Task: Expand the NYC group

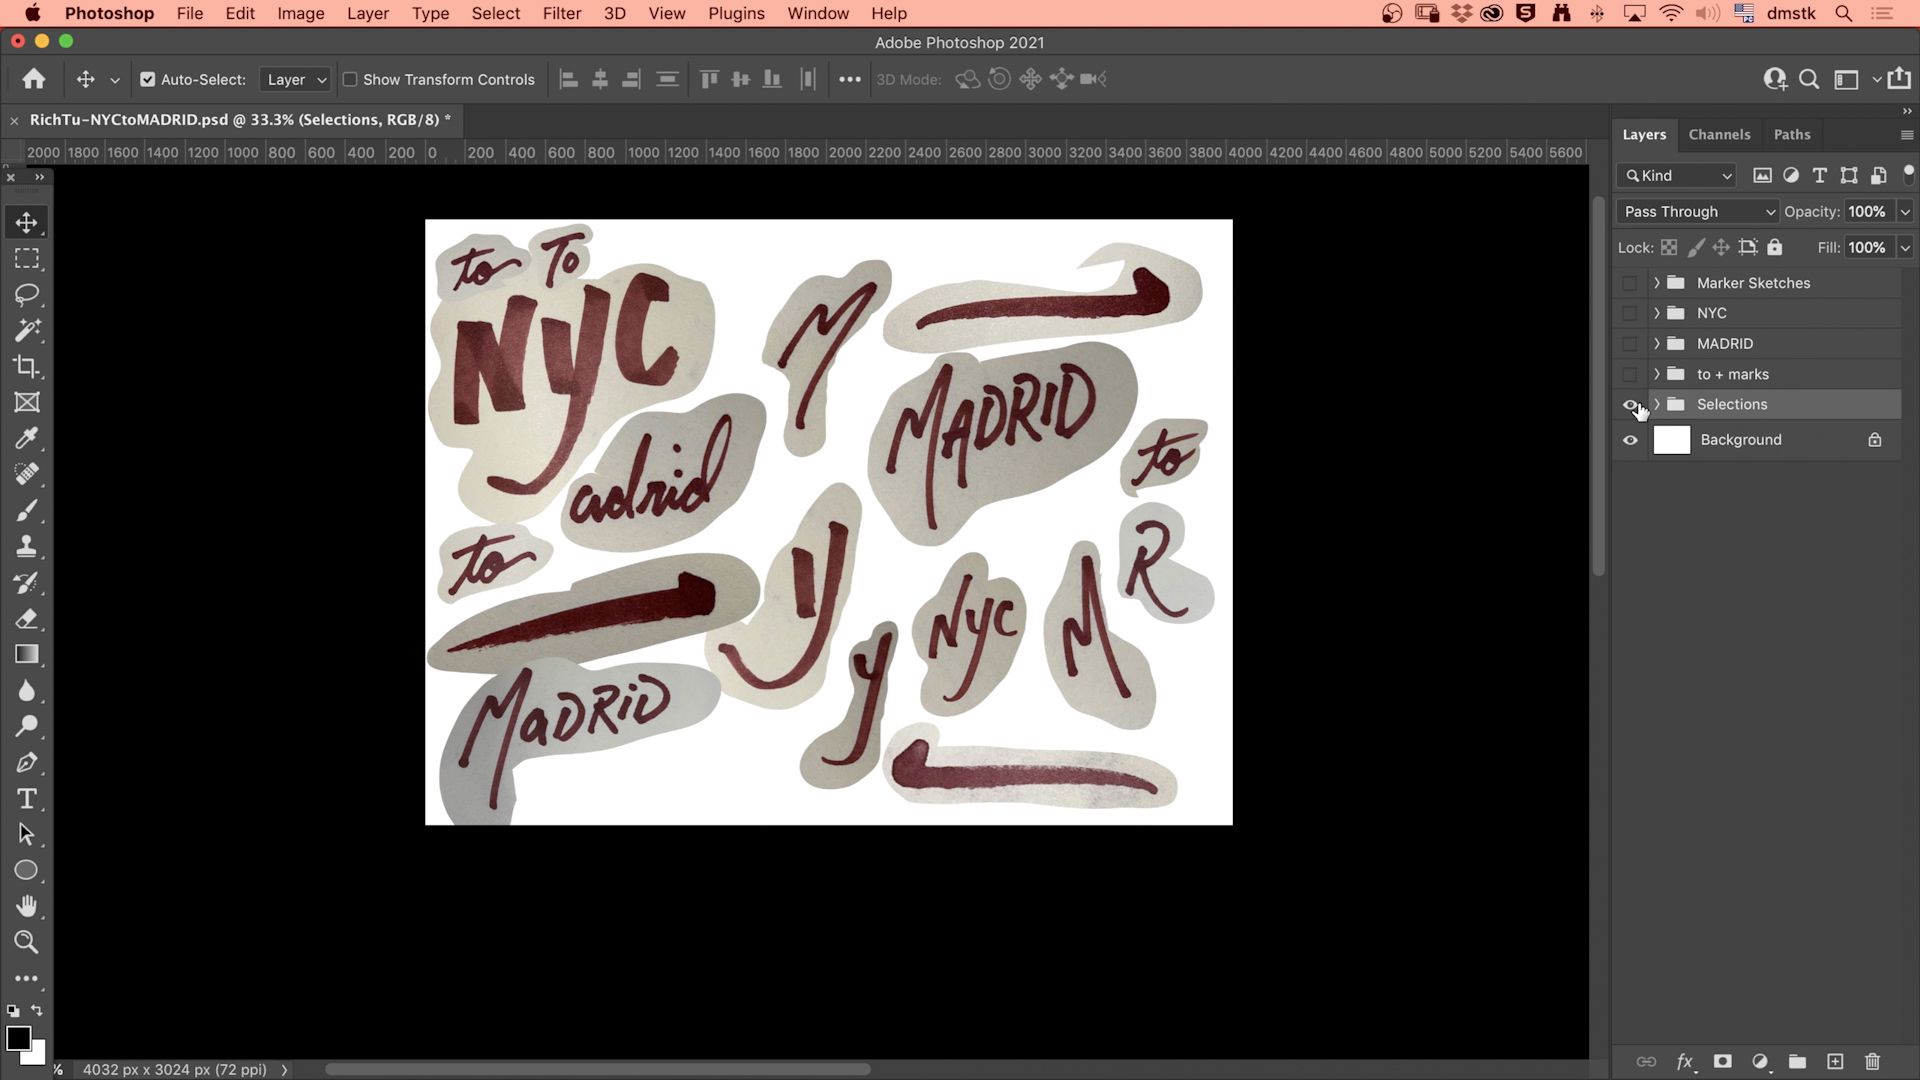Action: pyautogui.click(x=1657, y=313)
